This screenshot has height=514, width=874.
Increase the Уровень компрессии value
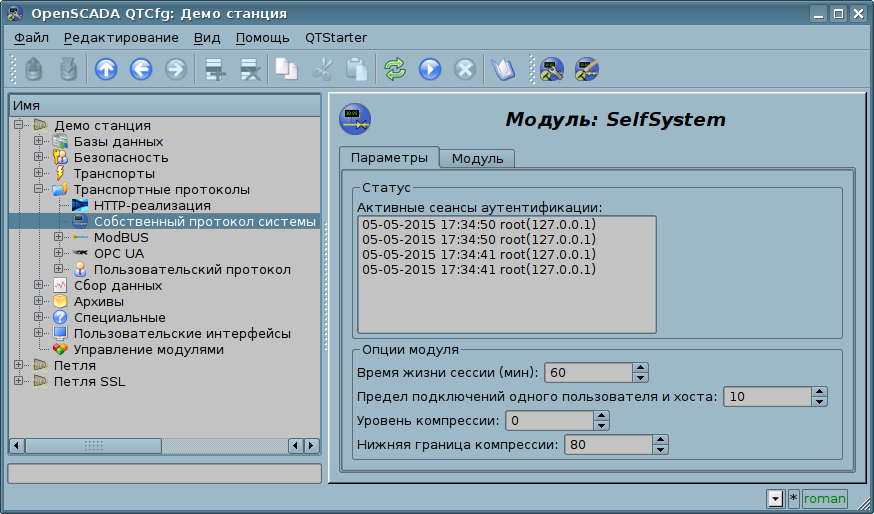[x=601, y=416]
